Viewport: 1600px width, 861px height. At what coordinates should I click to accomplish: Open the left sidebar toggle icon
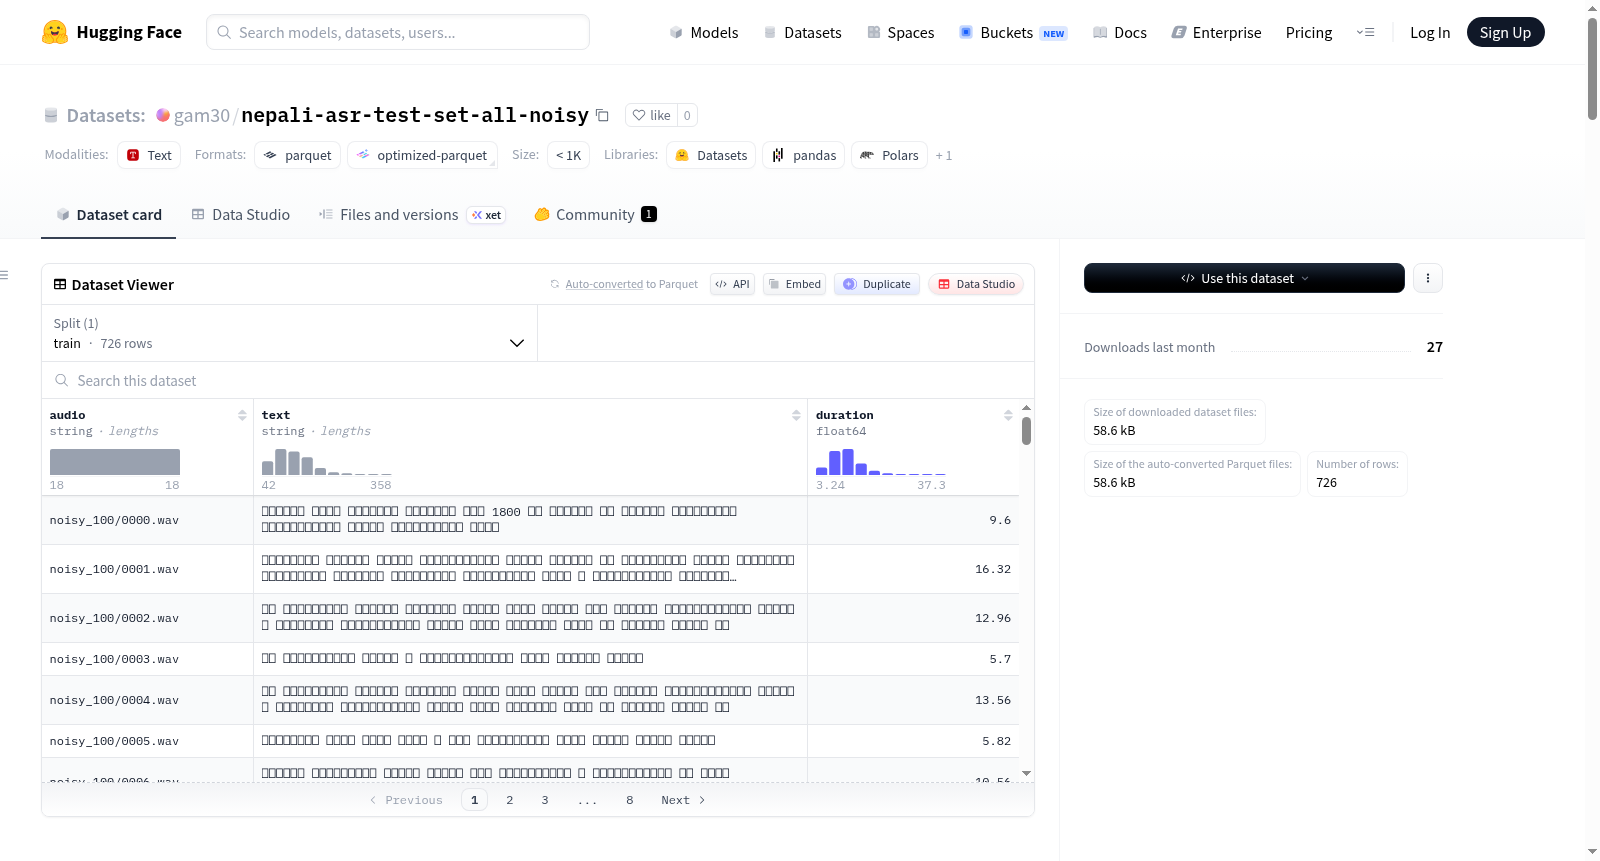pos(4,275)
